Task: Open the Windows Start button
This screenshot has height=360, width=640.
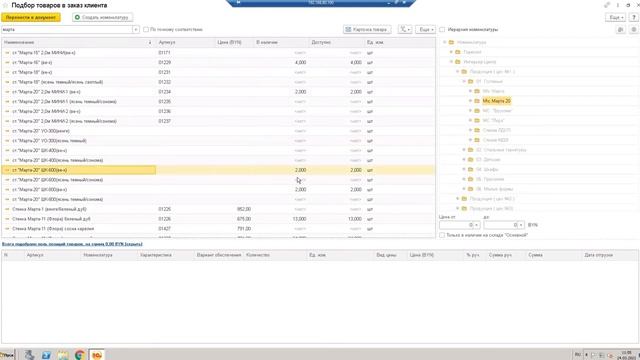Action: 7,355
